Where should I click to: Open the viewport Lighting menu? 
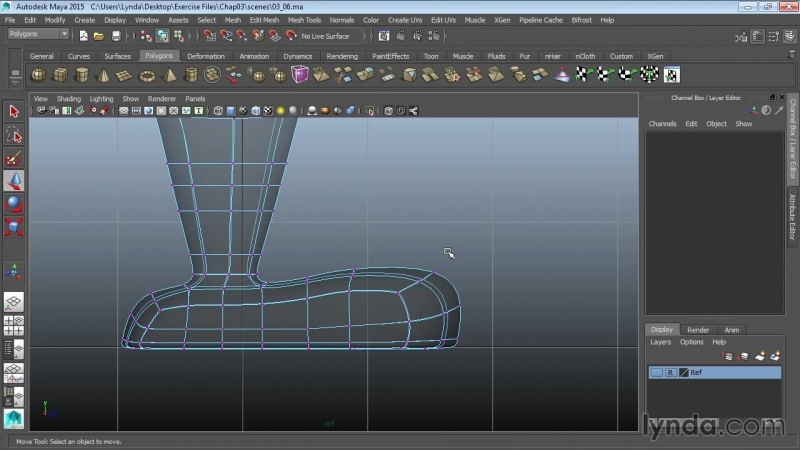click(x=101, y=98)
